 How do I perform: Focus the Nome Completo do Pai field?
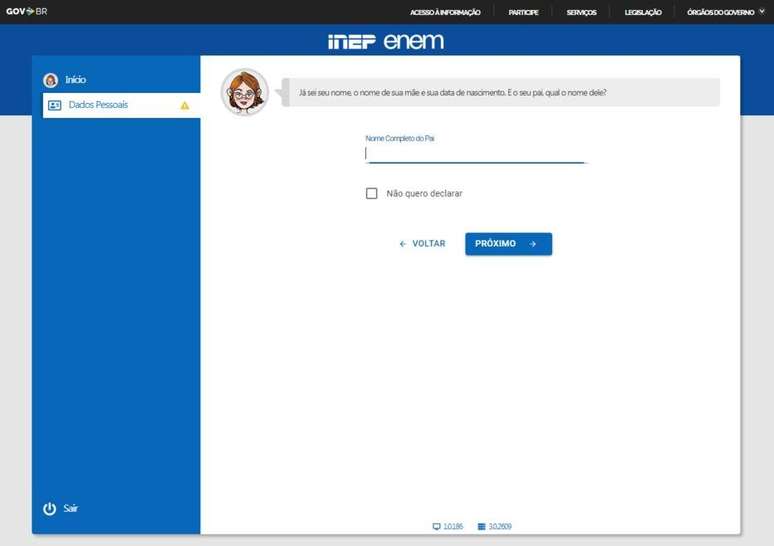tap(475, 155)
